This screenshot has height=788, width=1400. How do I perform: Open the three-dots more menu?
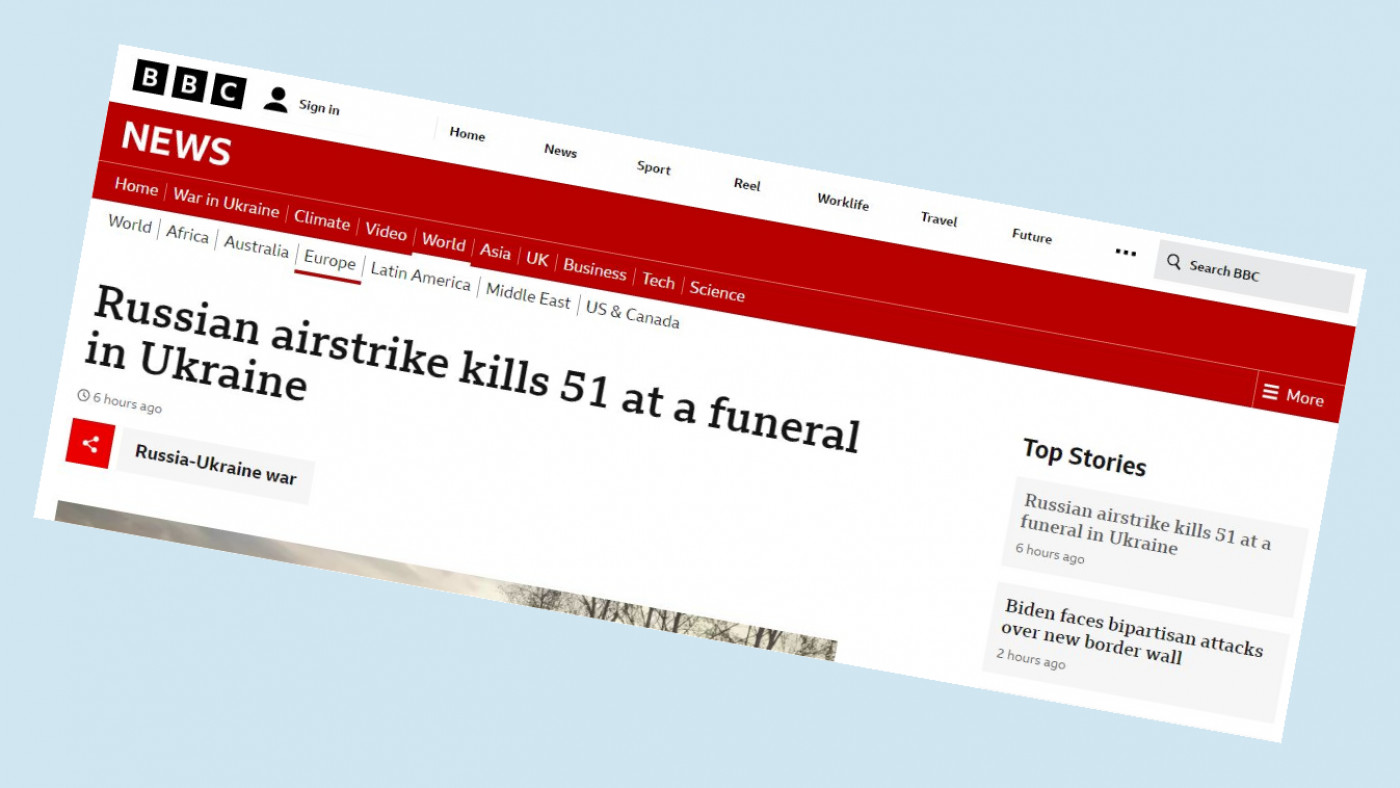(1125, 252)
